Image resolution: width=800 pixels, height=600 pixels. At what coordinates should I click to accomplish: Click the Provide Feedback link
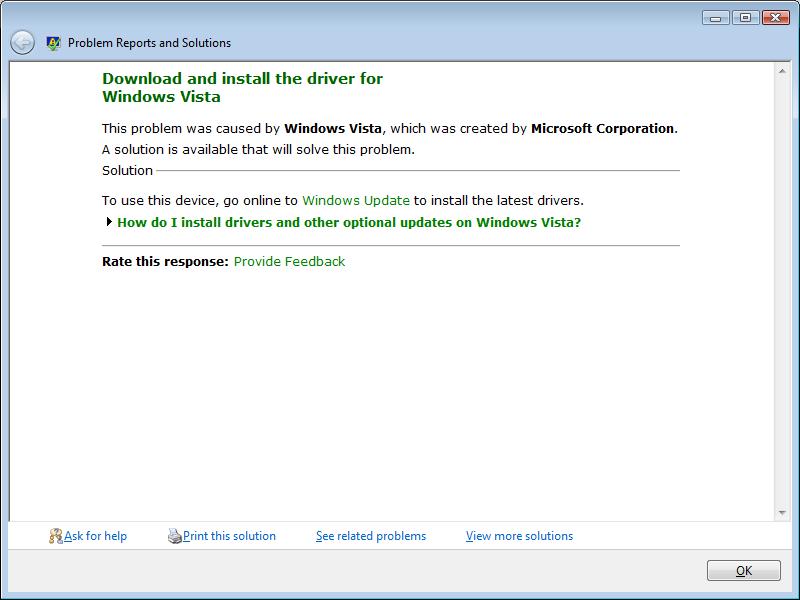click(289, 262)
